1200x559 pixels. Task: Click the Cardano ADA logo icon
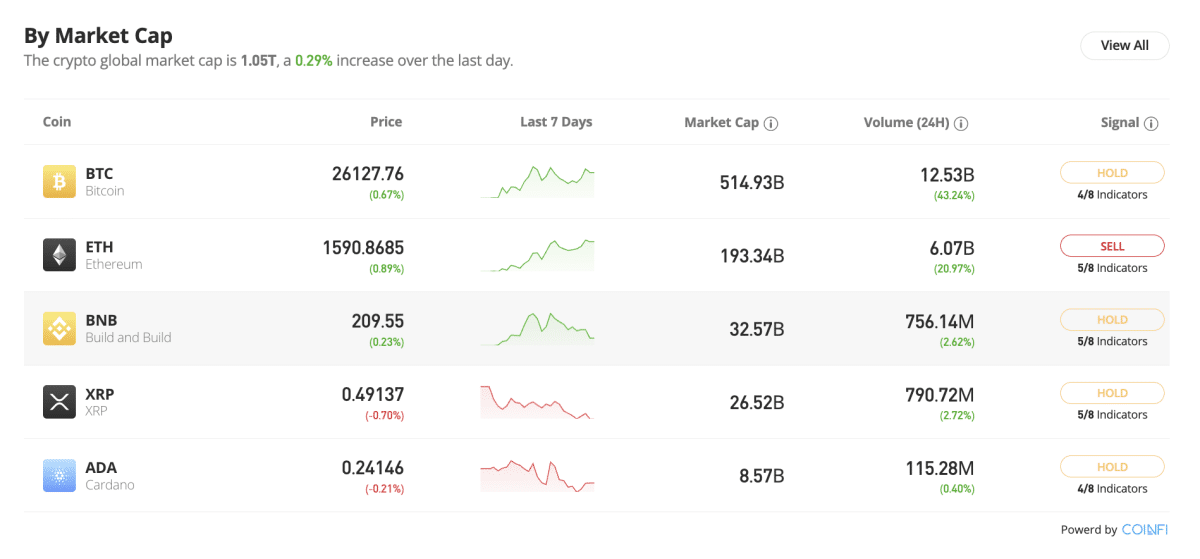coord(59,476)
